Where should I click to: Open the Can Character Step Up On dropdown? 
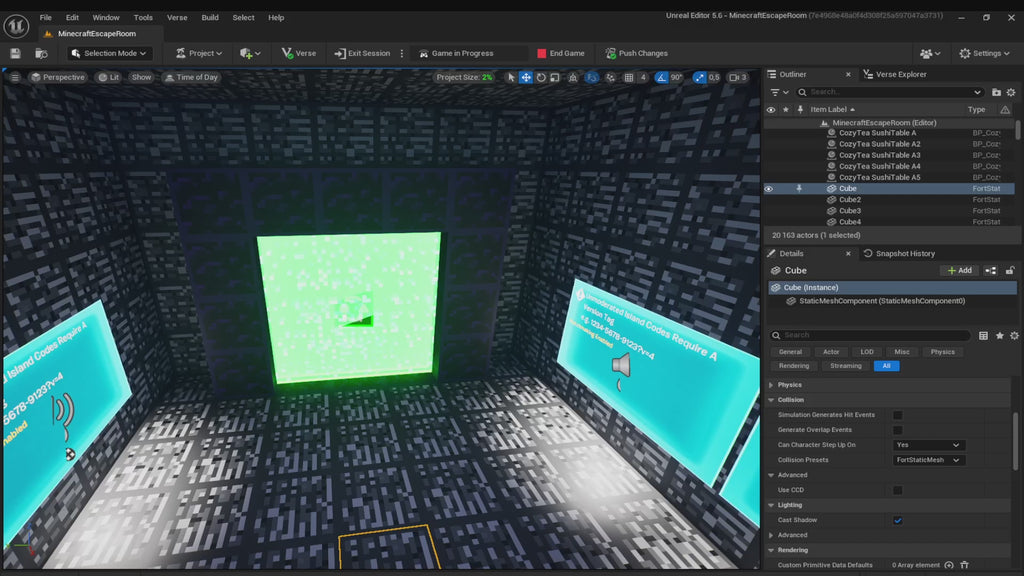[x=929, y=445]
